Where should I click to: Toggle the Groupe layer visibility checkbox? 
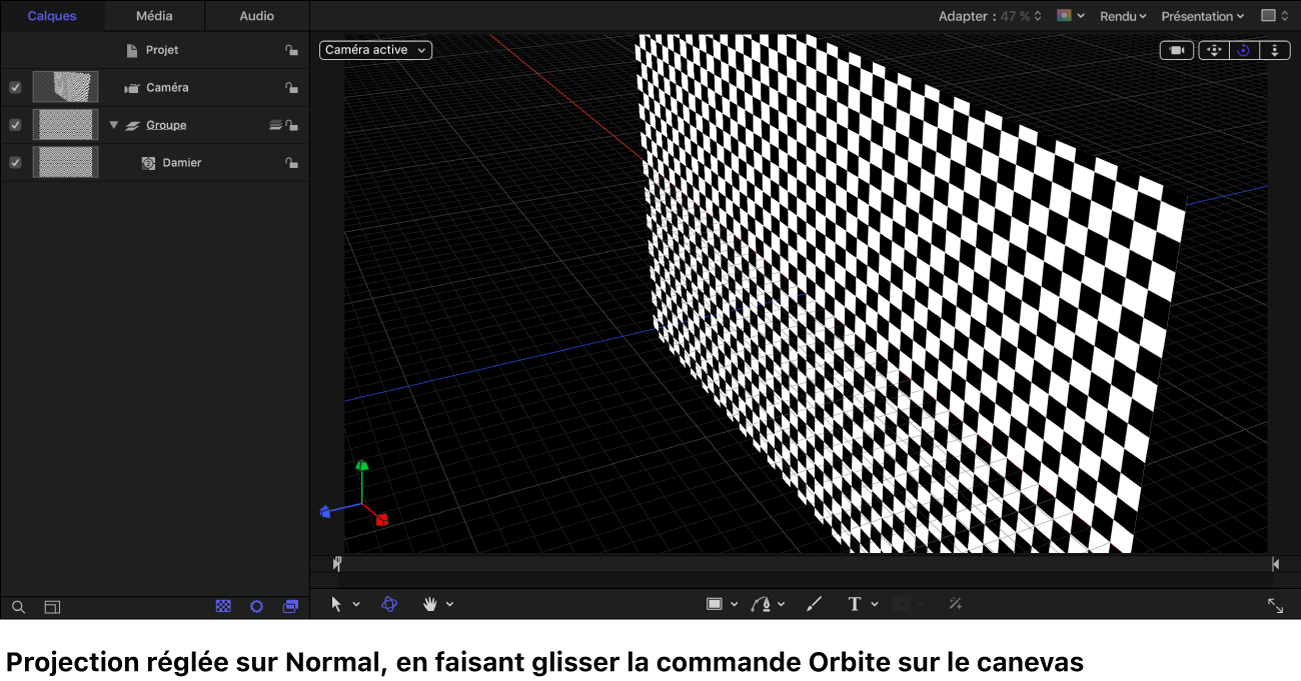(15, 125)
